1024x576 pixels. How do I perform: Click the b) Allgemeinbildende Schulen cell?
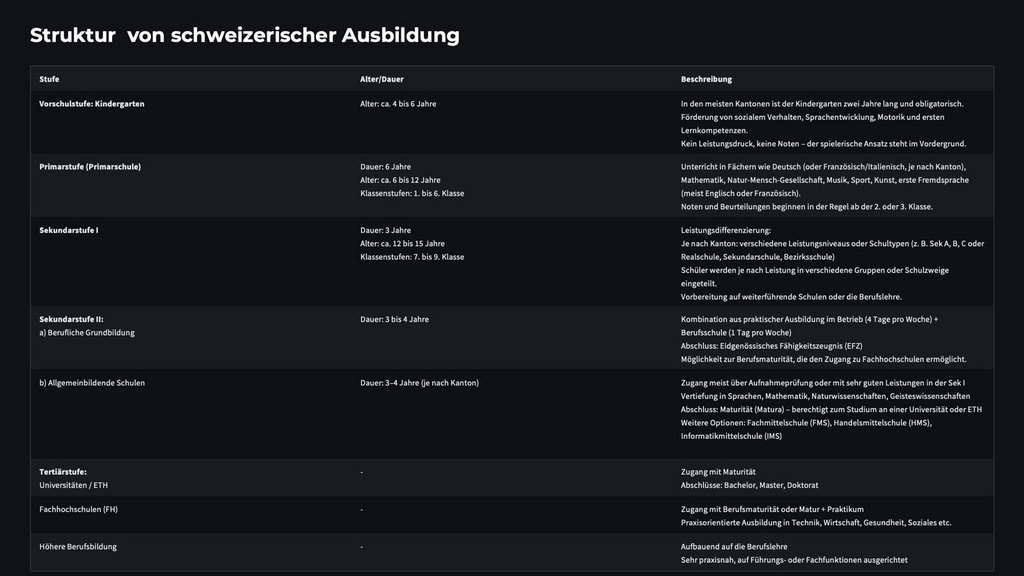click(x=92, y=383)
